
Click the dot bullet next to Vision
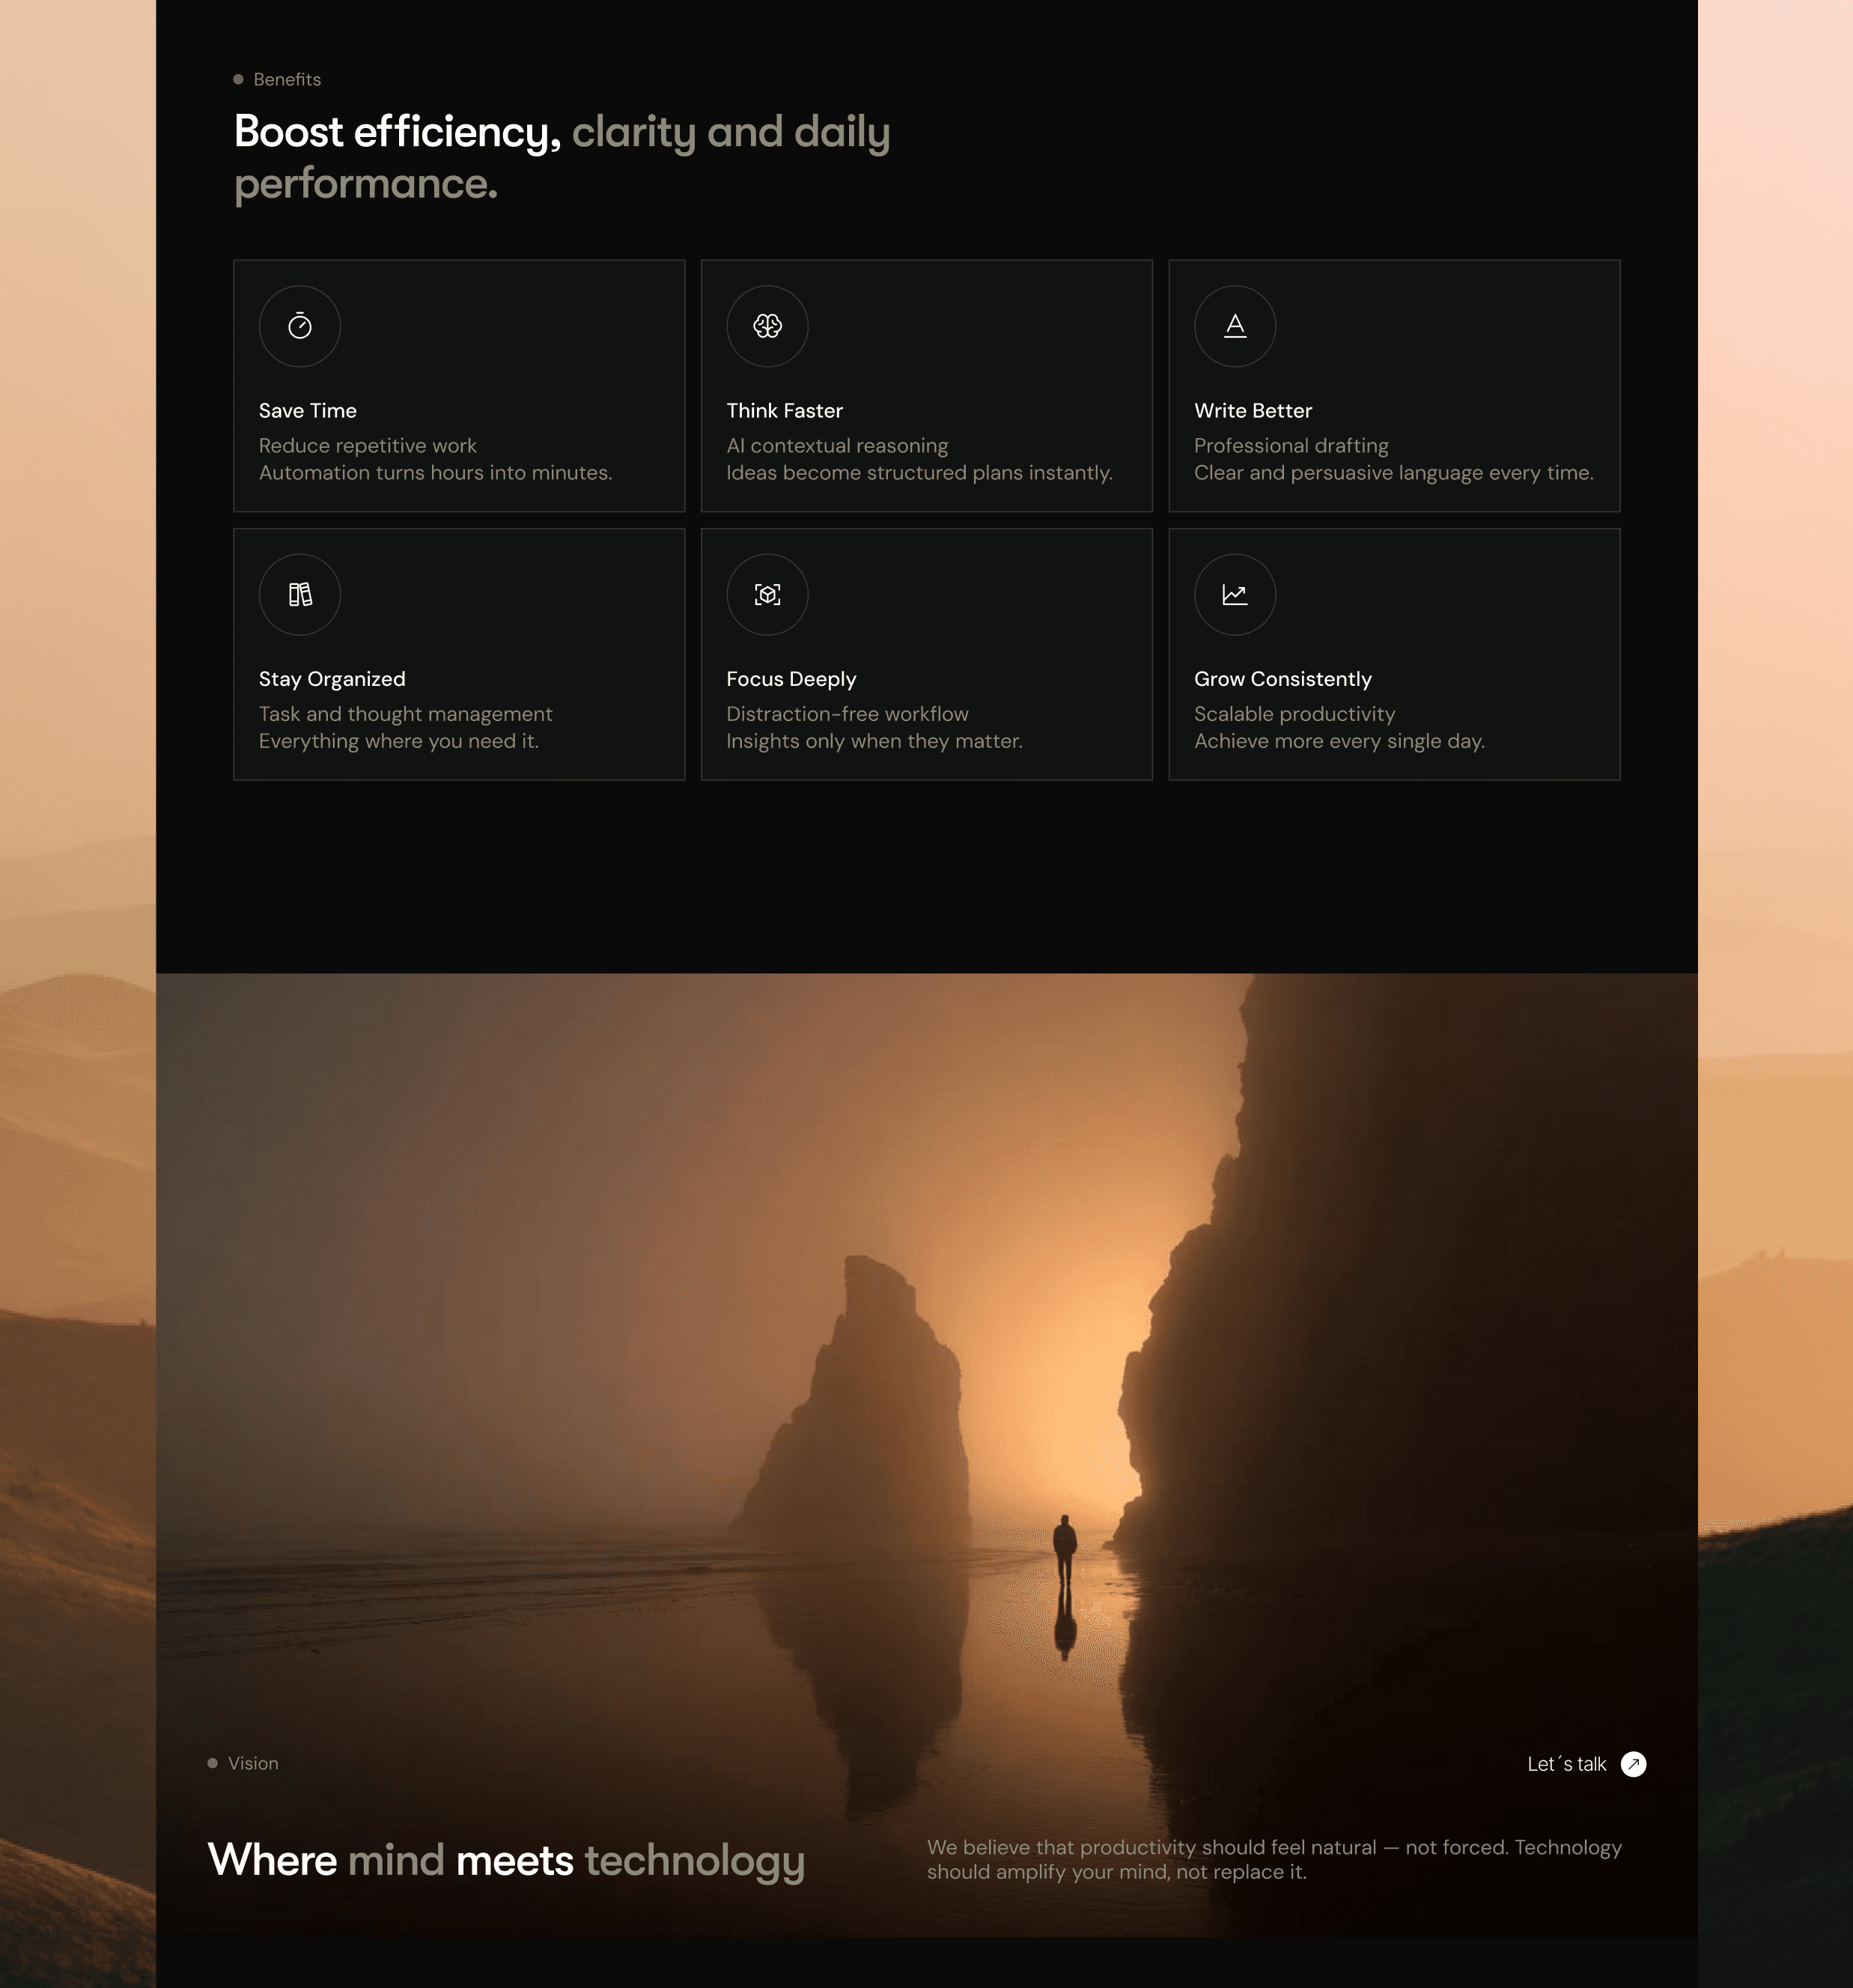point(212,1763)
